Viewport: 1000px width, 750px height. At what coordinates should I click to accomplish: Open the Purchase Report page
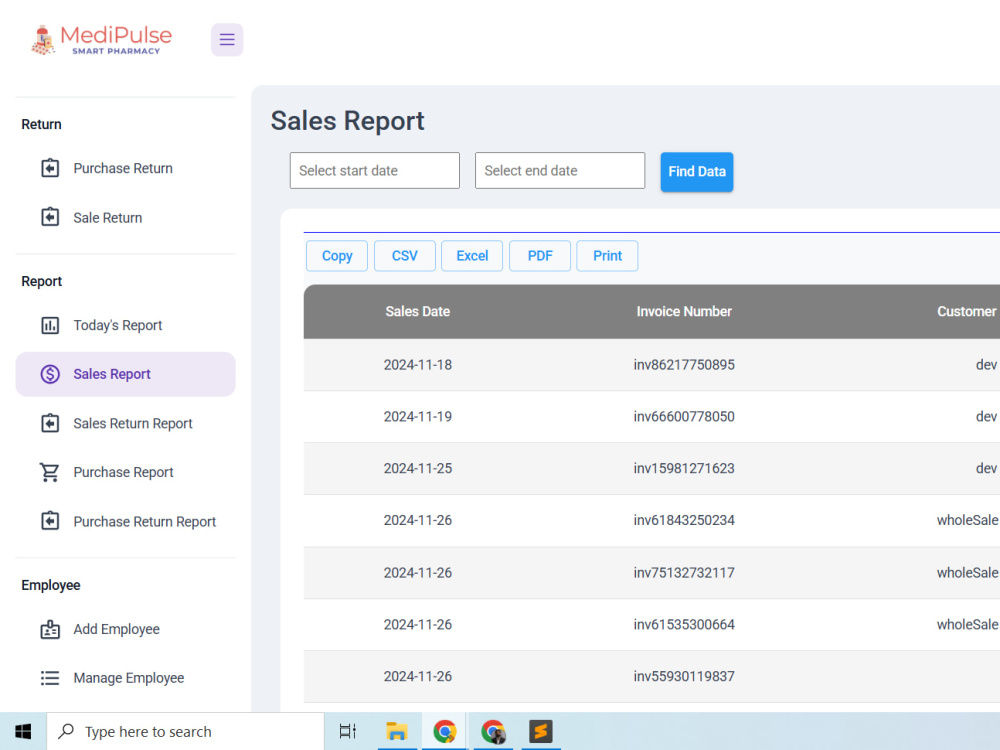pos(126,473)
